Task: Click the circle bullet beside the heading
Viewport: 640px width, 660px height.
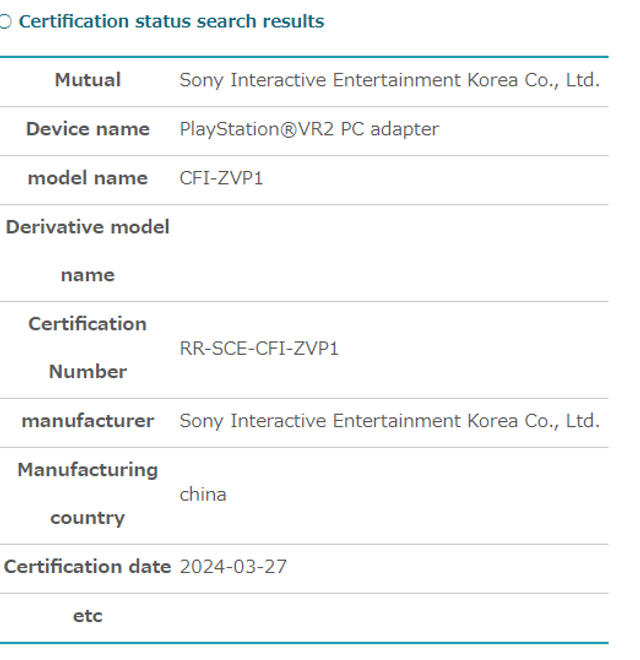Action: [5, 21]
